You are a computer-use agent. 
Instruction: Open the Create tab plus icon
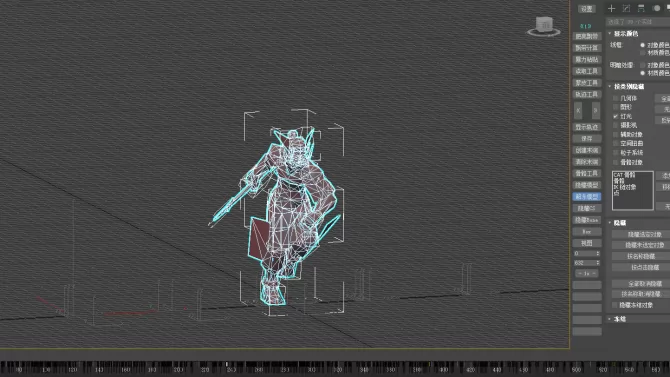coord(611,9)
